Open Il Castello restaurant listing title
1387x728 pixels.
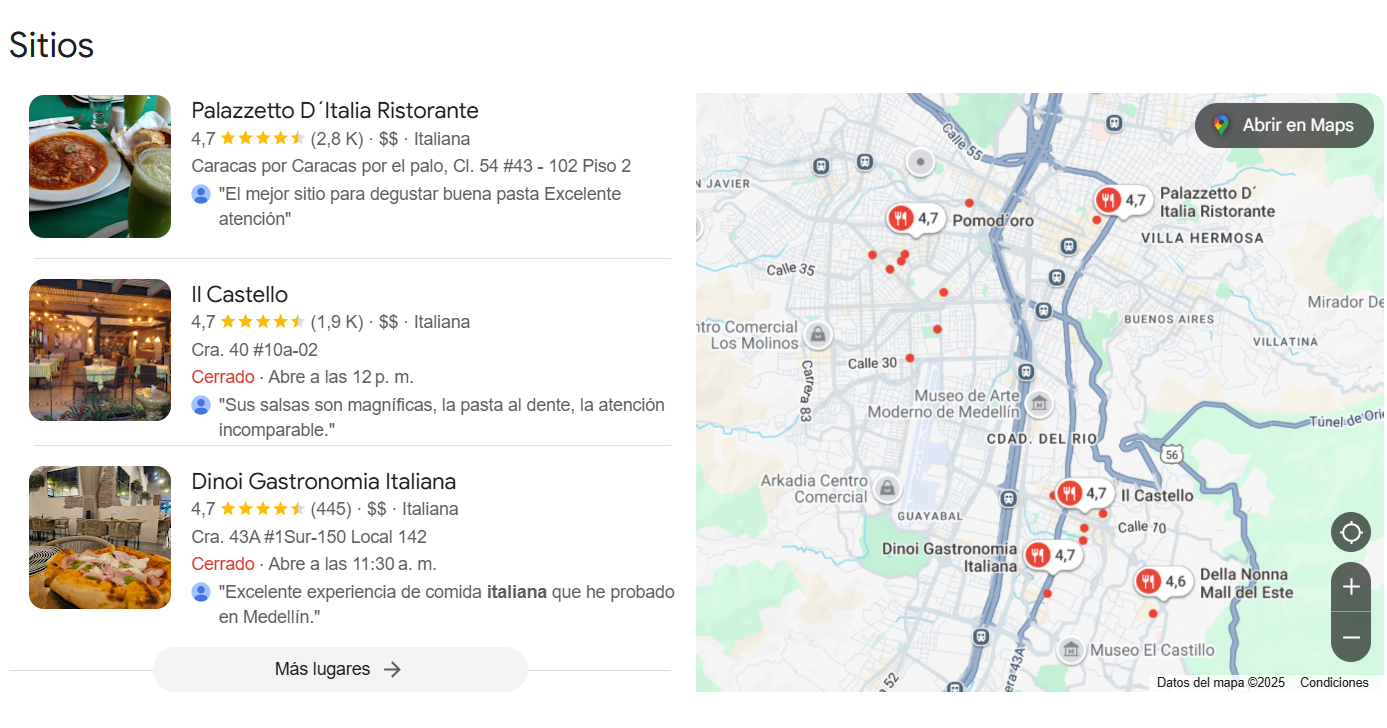pos(239,294)
